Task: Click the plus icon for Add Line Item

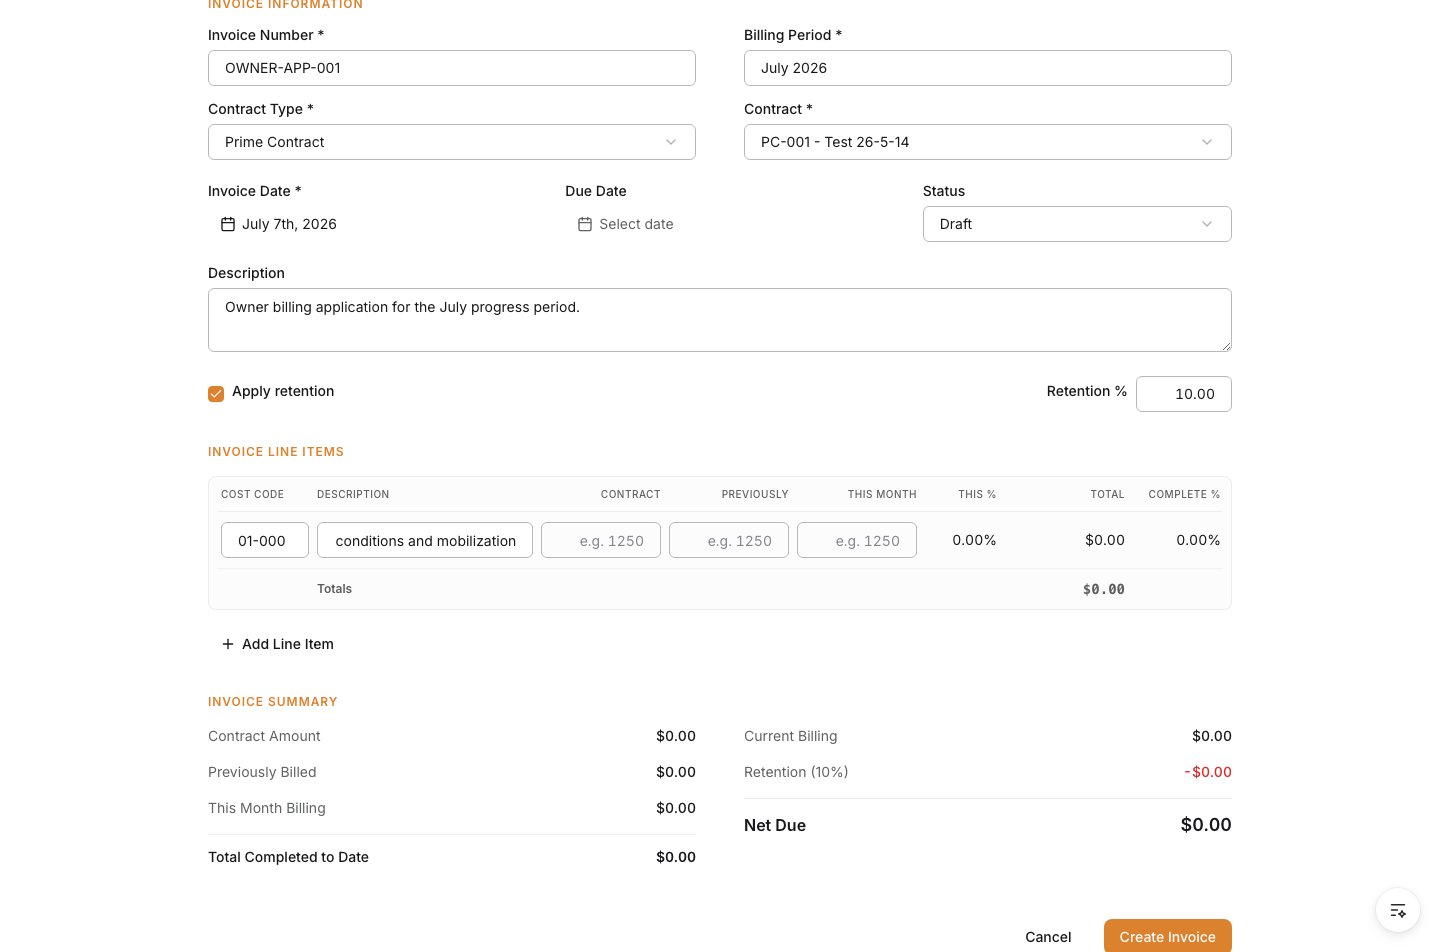Action: (228, 644)
